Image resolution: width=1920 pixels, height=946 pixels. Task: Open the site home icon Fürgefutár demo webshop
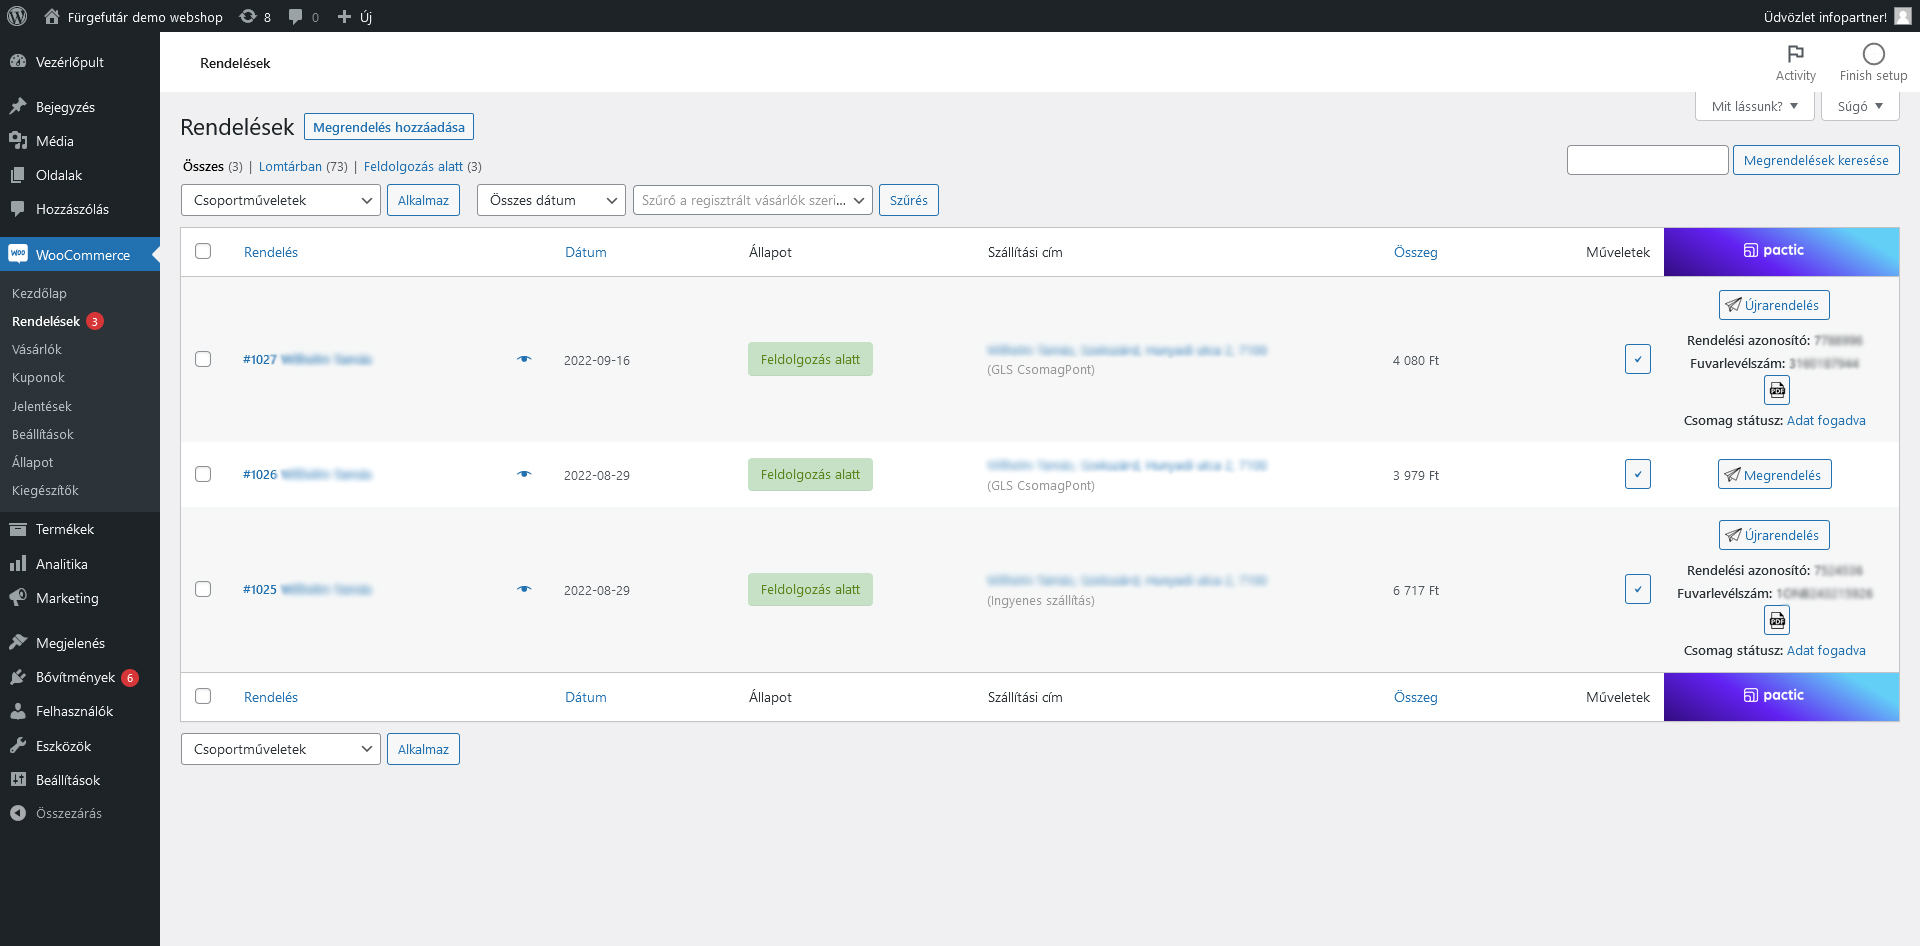point(52,16)
